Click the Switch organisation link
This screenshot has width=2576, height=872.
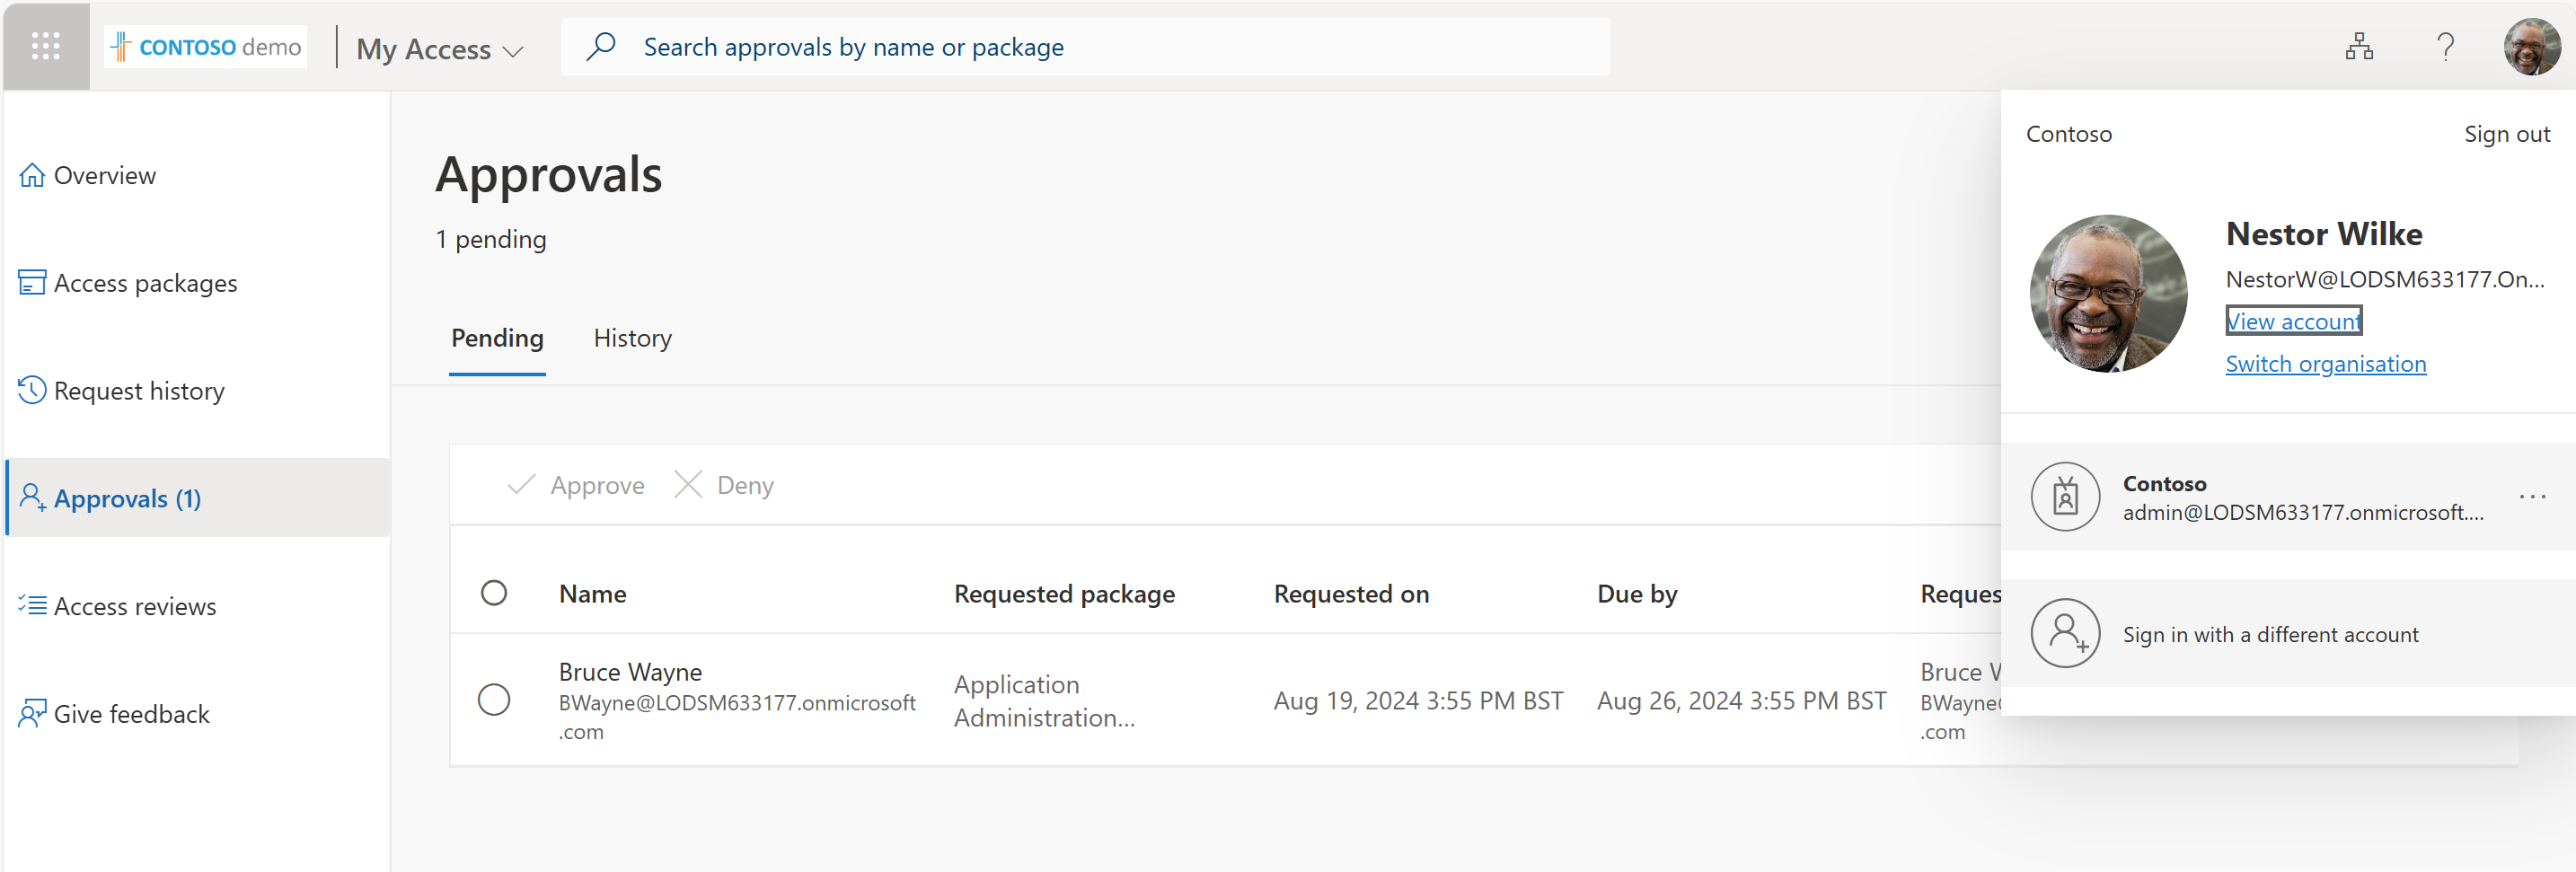point(2325,364)
